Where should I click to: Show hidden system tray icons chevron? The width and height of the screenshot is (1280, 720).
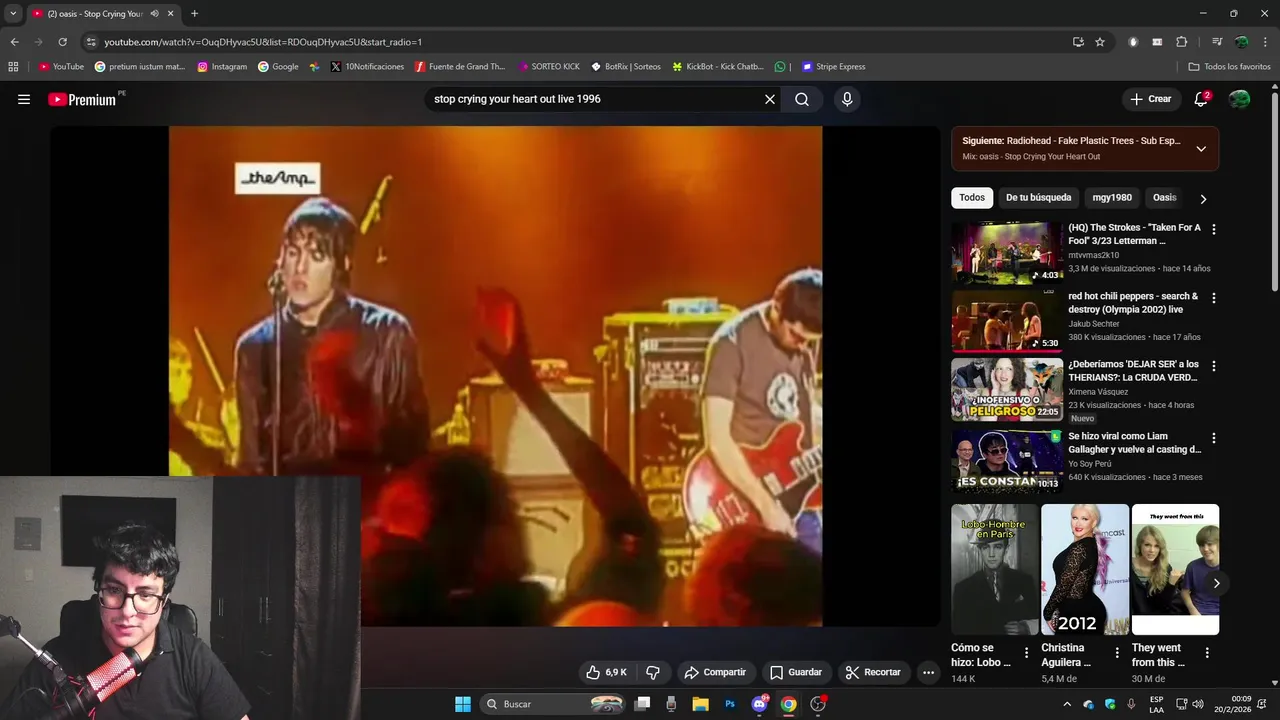coord(1067,704)
